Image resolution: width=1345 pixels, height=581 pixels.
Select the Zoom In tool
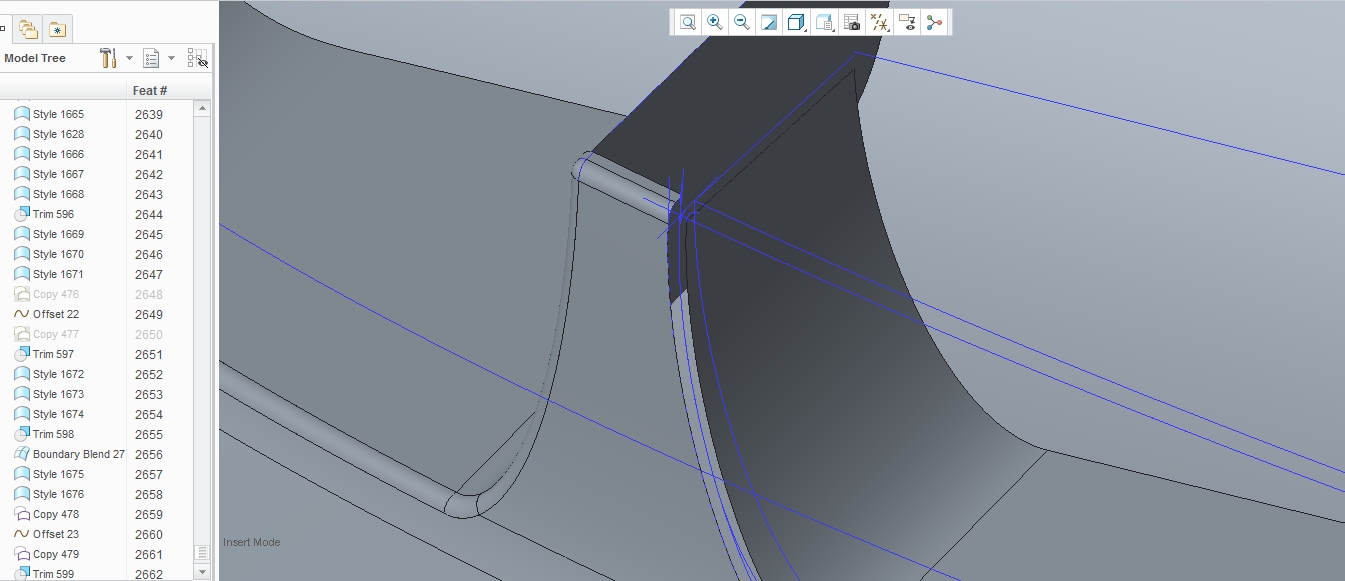[x=715, y=22]
